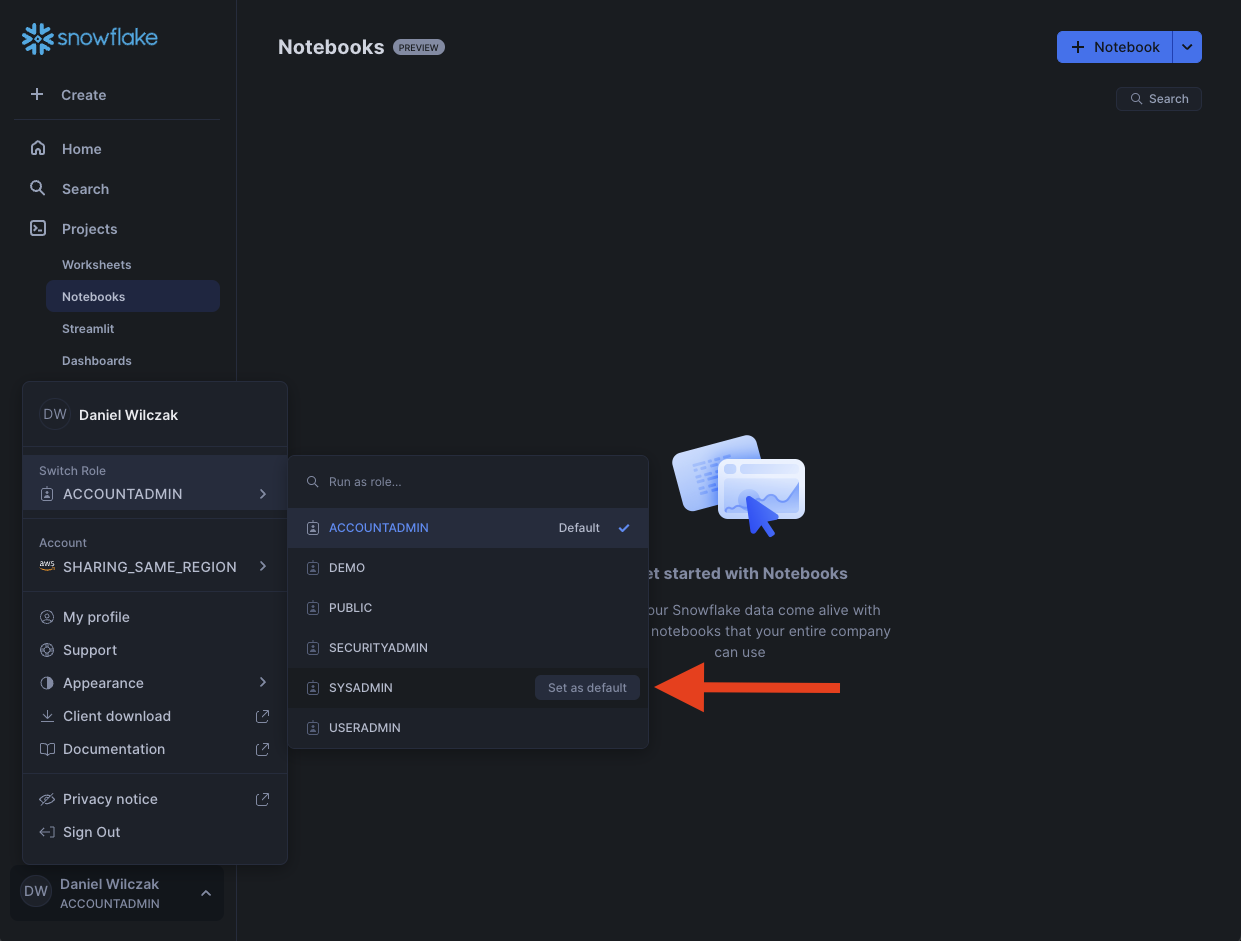
Task: Click the external link icon beside Documentation
Action: 262,749
